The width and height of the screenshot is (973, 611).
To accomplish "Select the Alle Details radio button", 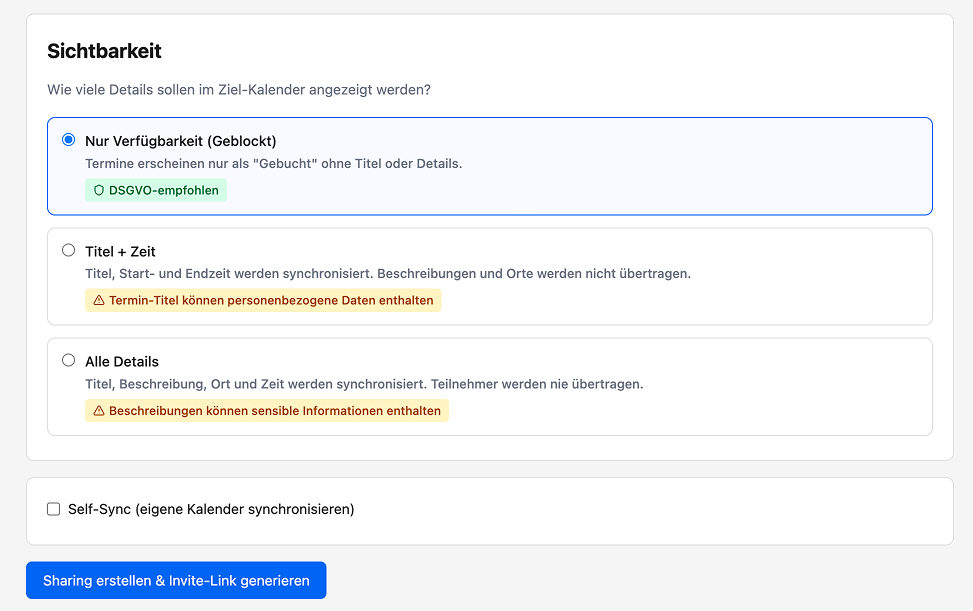I will [68, 359].
